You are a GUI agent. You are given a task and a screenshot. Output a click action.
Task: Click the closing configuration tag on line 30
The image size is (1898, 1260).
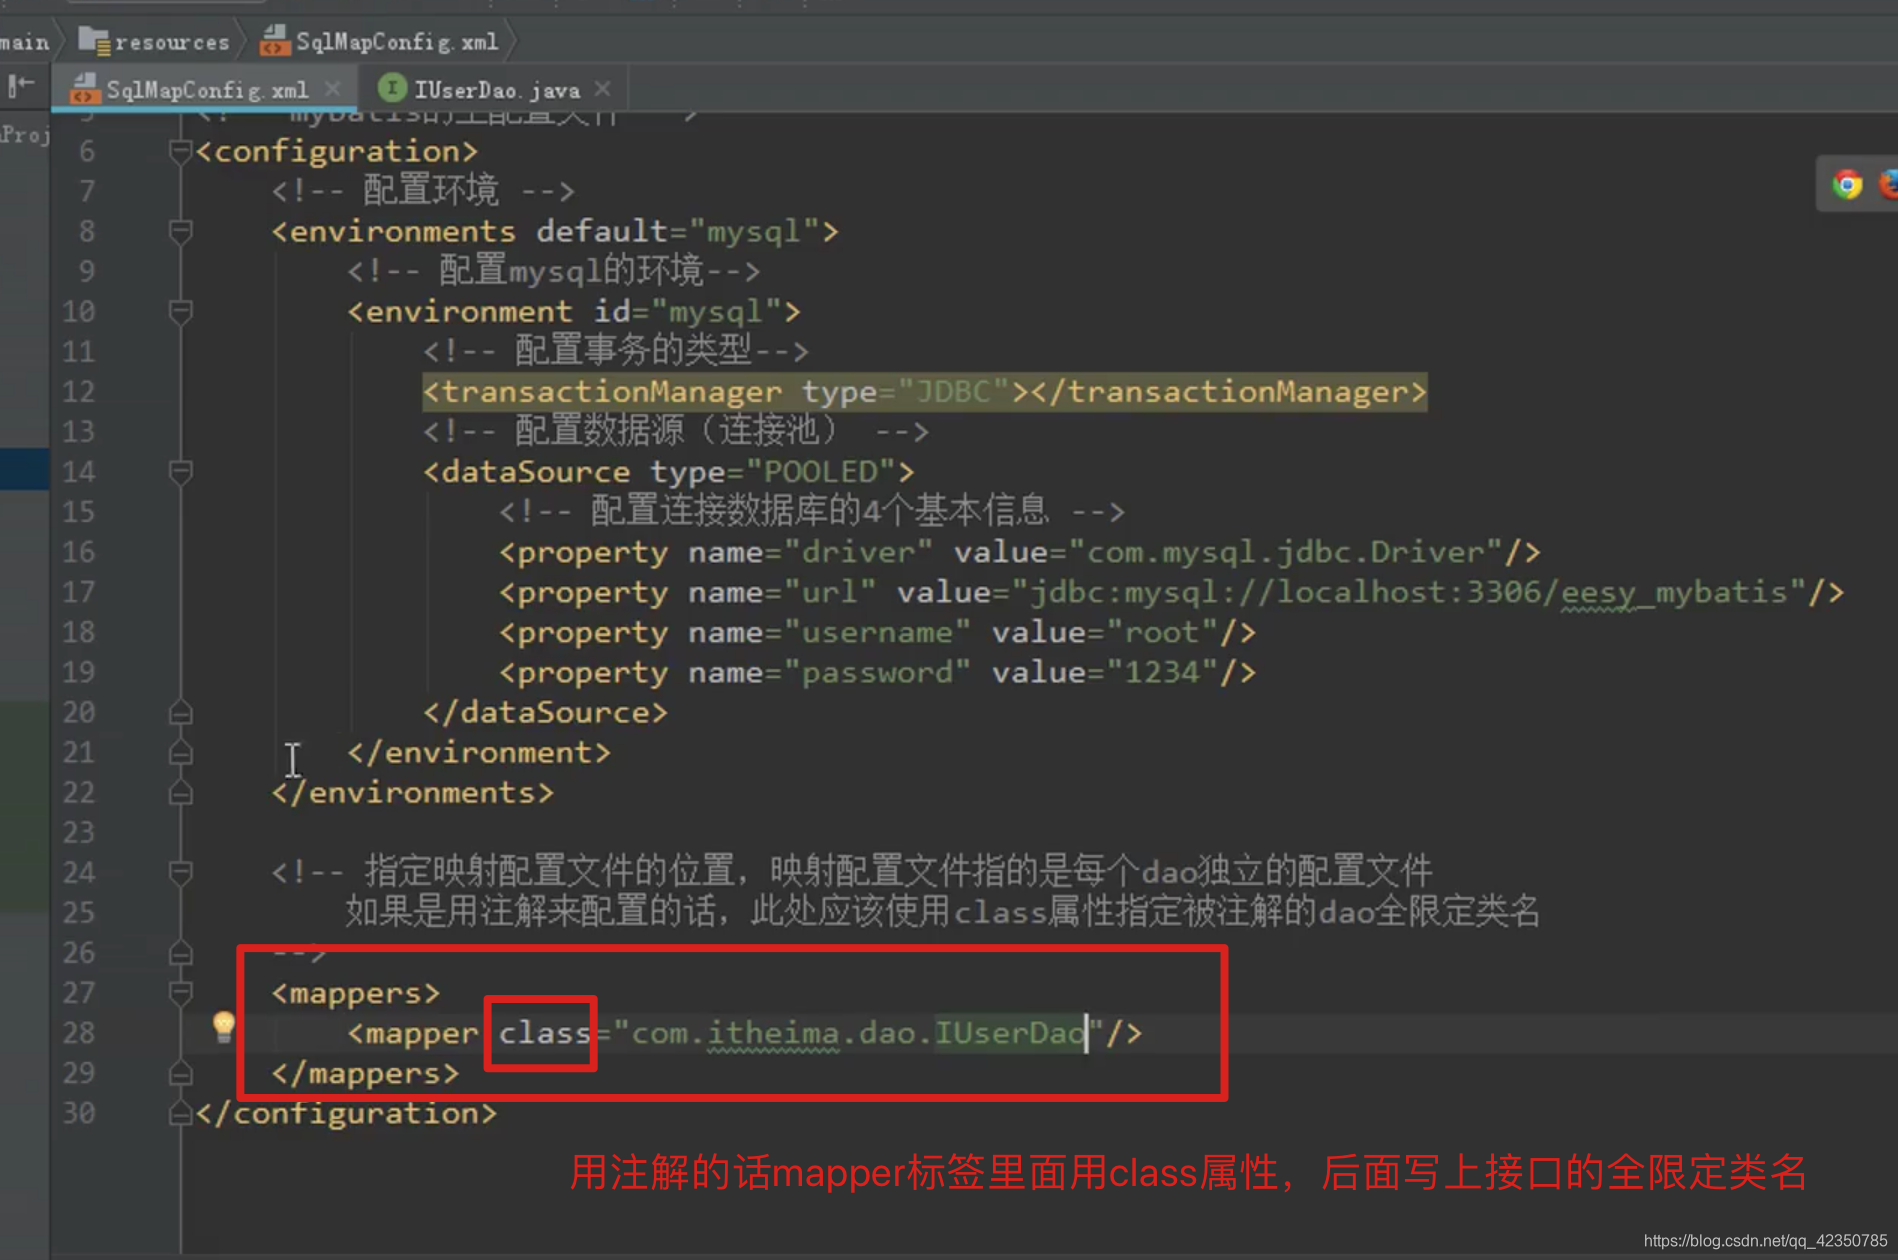pyautogui.click(x=346, y=1114)
